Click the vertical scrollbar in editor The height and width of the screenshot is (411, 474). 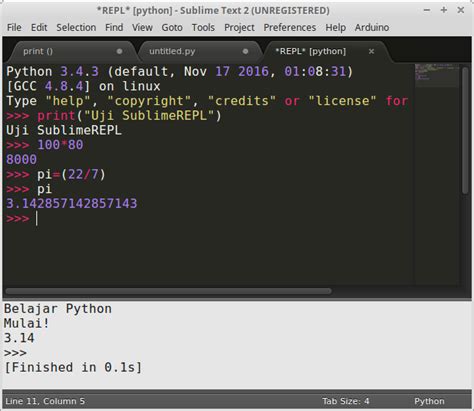click(465, 130)
